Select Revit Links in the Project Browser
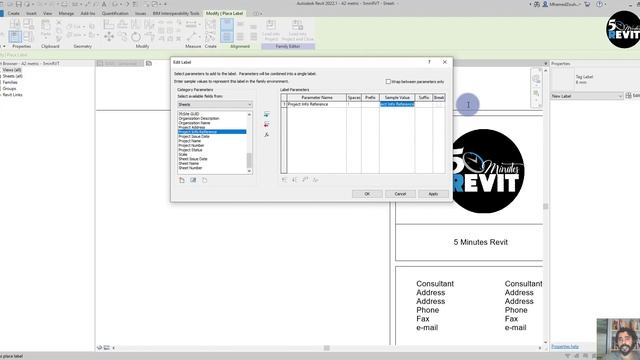 point(12,95)
